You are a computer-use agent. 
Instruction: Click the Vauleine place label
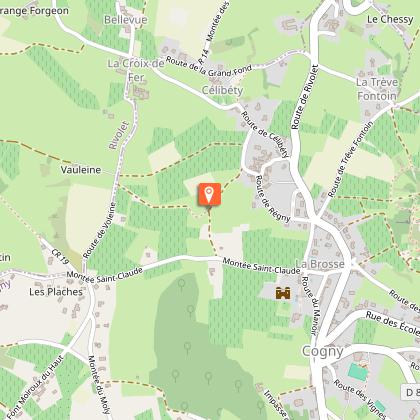(81, 170)
